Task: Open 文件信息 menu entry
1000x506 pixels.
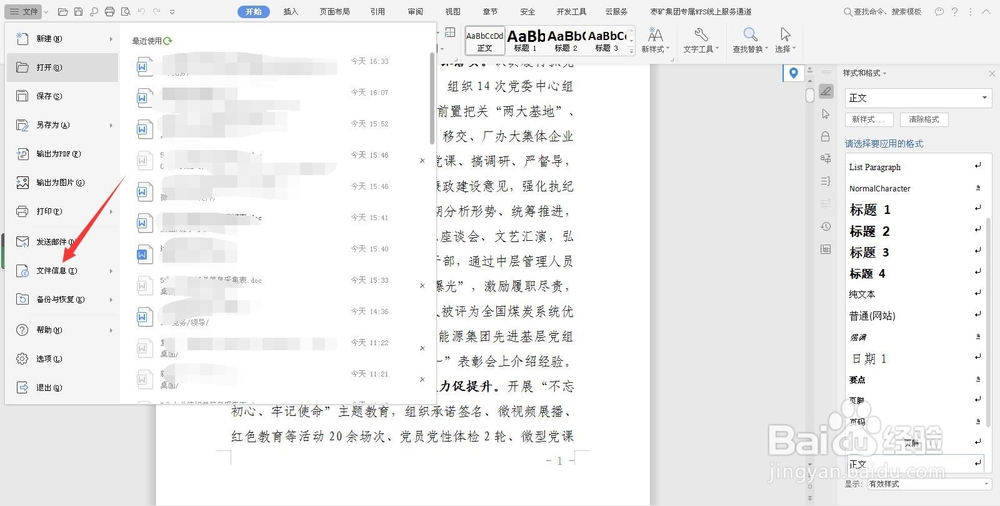Action: (x=62, y=271)
